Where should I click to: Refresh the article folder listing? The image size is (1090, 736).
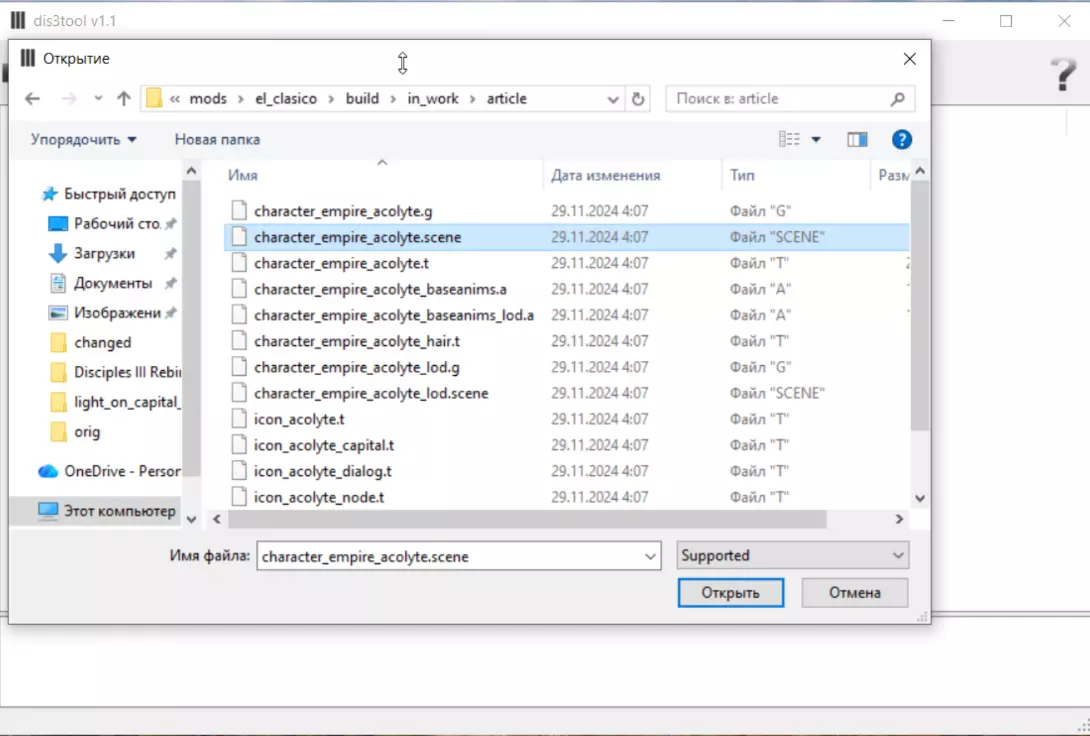click(638, 99)
